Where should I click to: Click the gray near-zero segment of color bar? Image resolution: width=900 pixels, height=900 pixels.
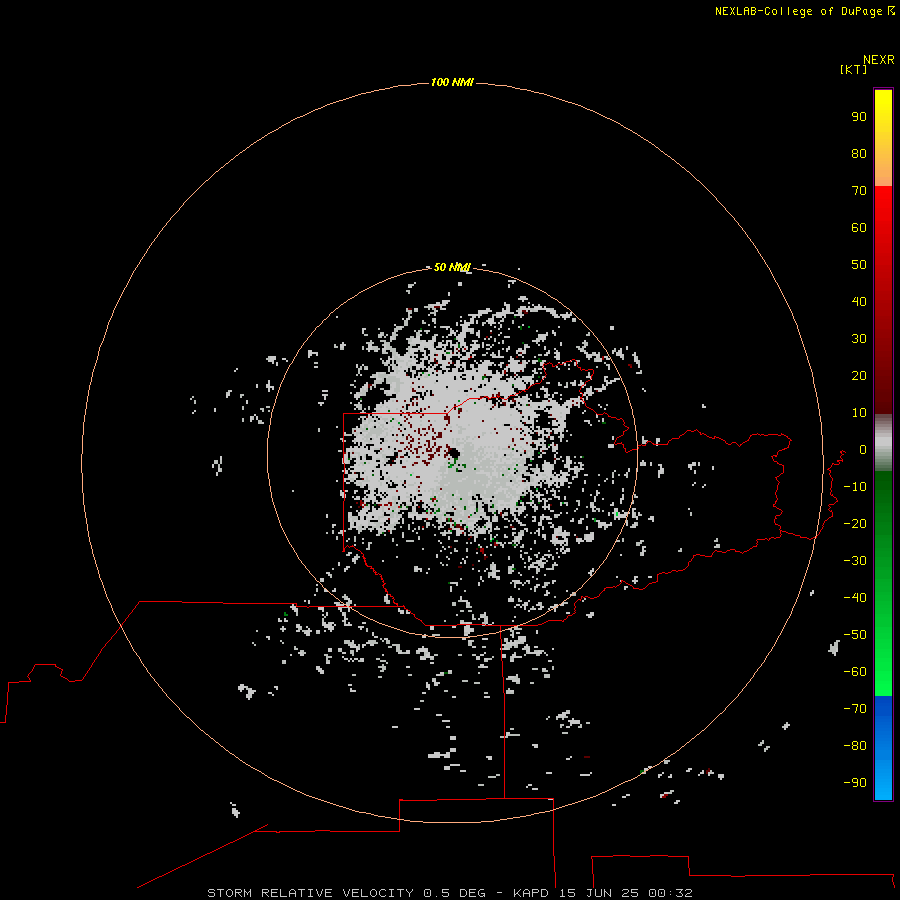[883, 443]
